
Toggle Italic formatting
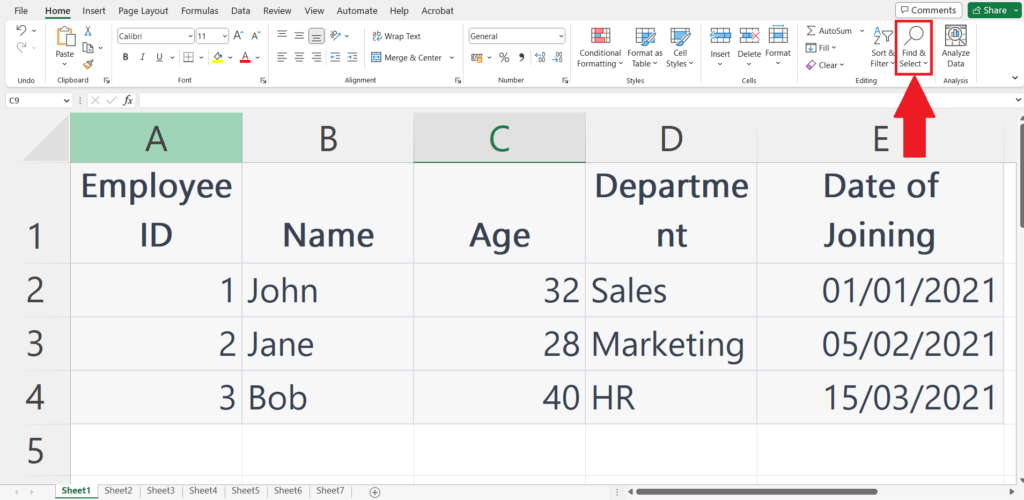[x=142, y=57]
